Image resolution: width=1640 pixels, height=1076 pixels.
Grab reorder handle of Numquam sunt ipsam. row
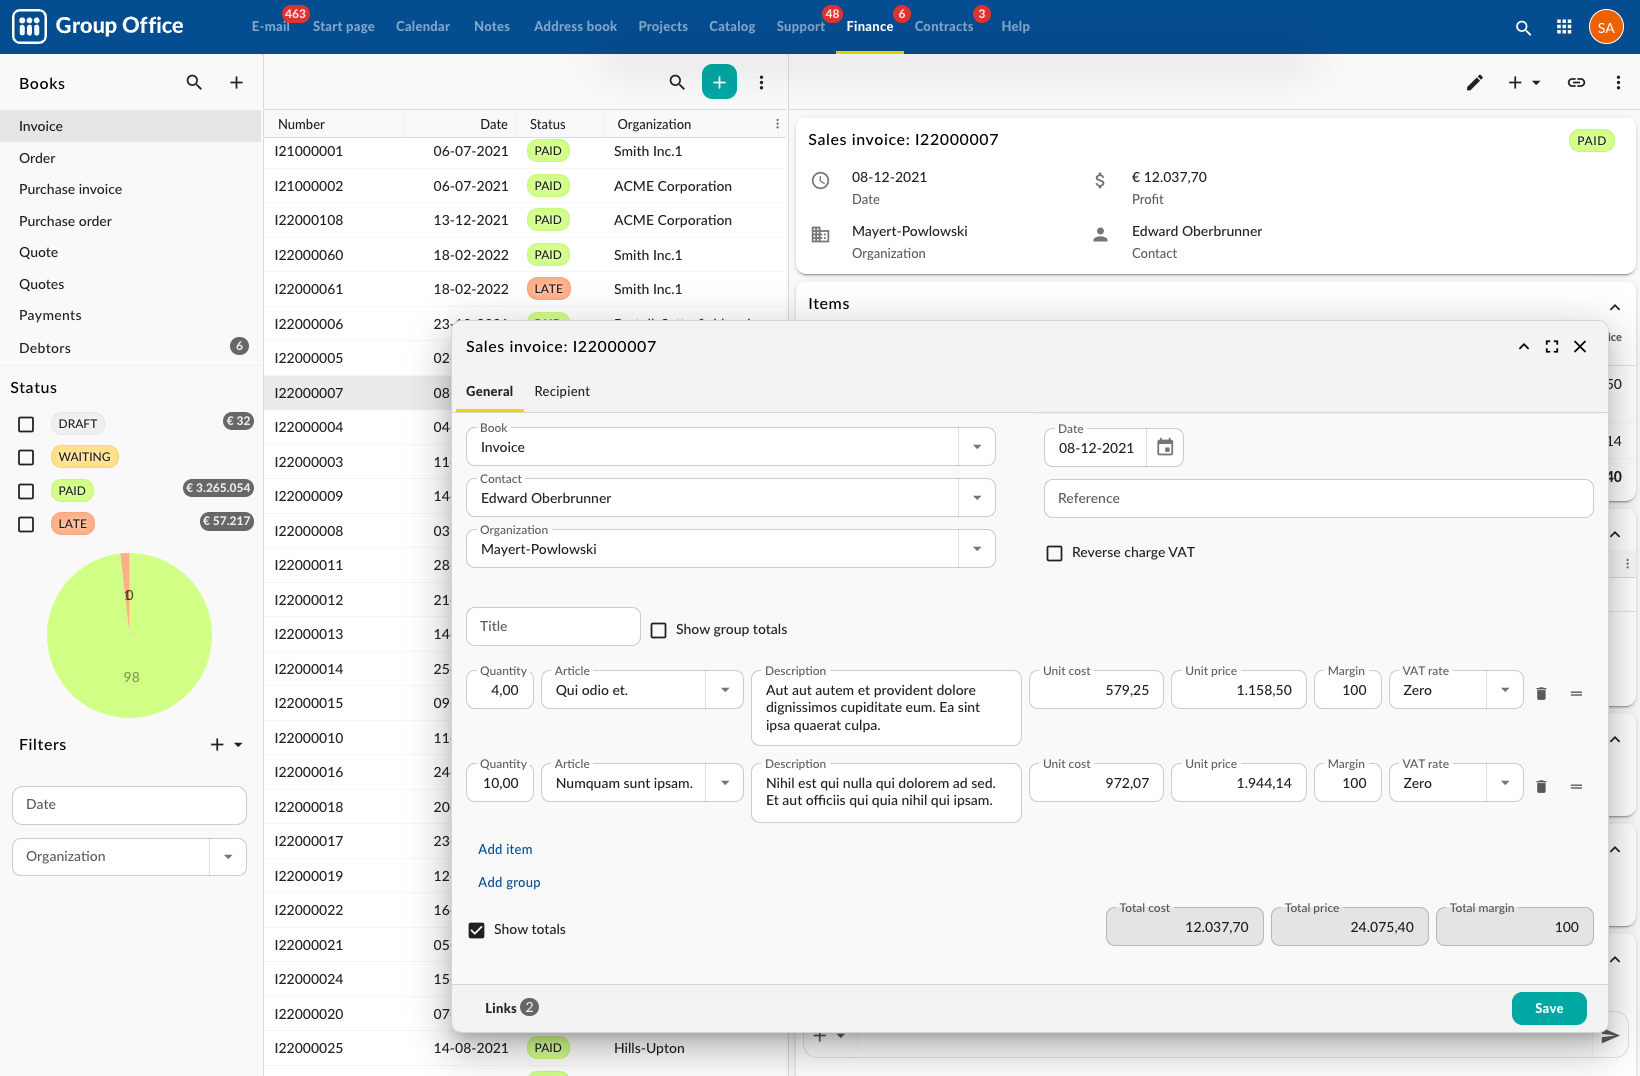coord(1576,786)
